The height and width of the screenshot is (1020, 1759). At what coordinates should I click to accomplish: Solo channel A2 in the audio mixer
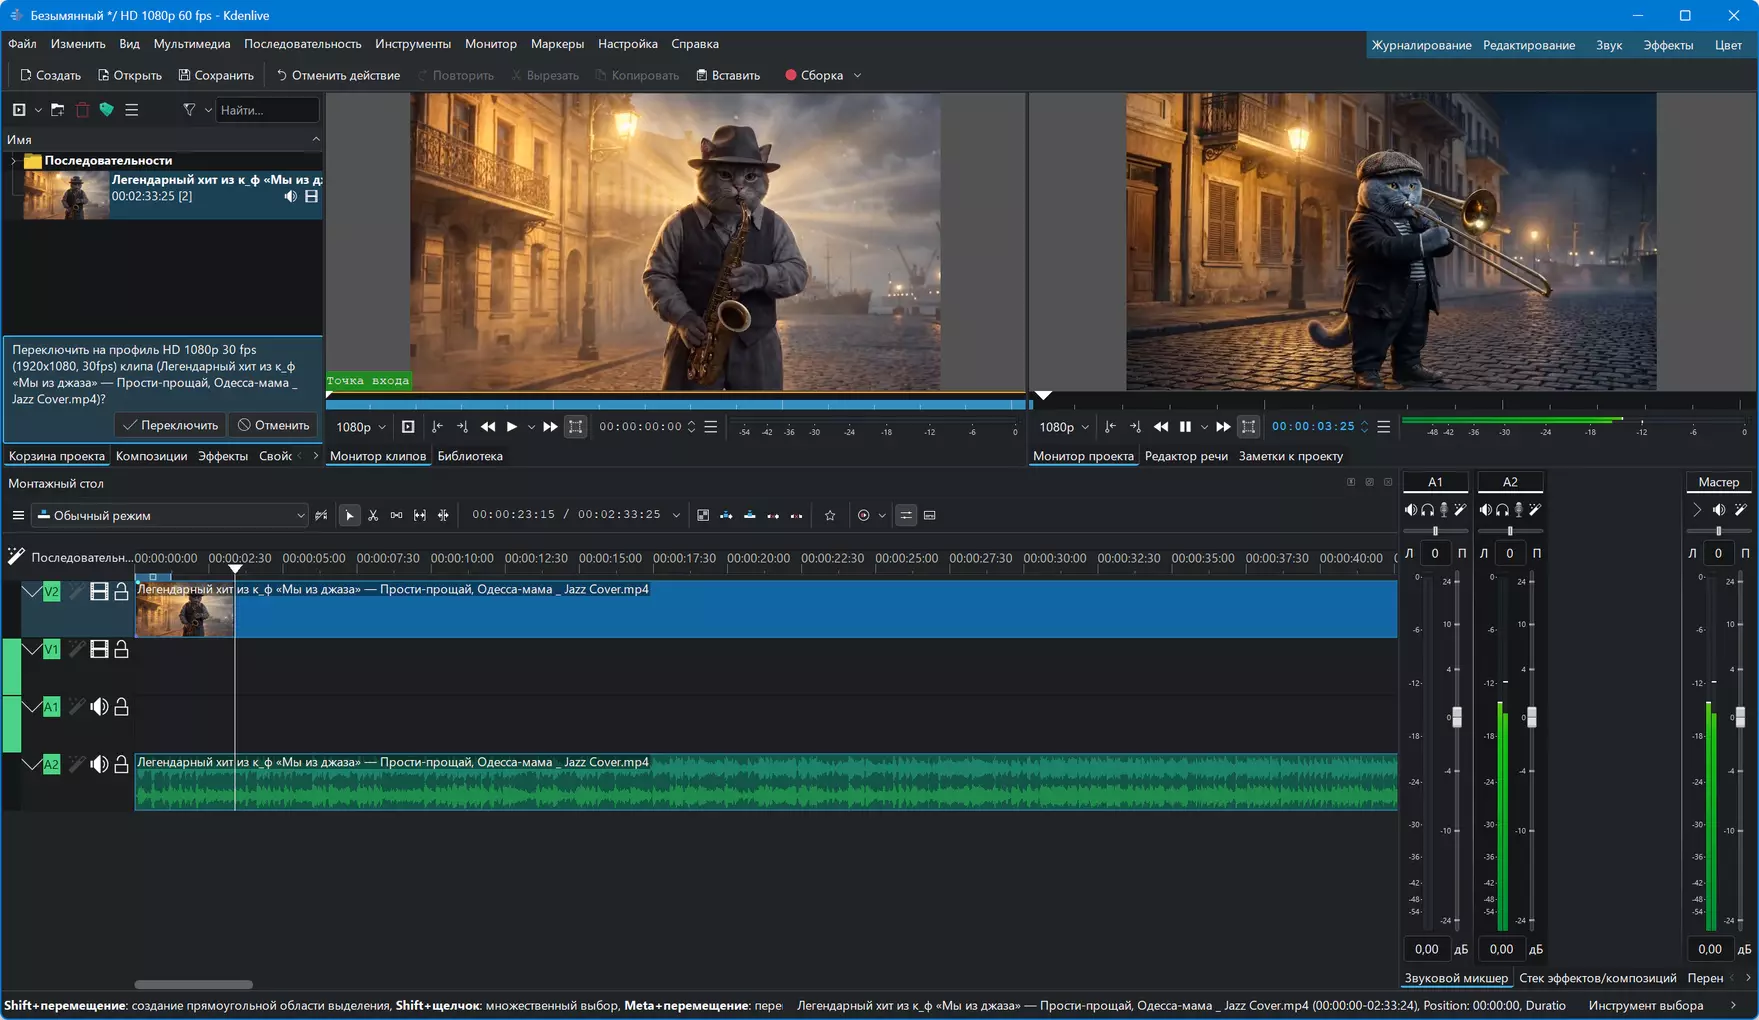(x=1502, y=510)
